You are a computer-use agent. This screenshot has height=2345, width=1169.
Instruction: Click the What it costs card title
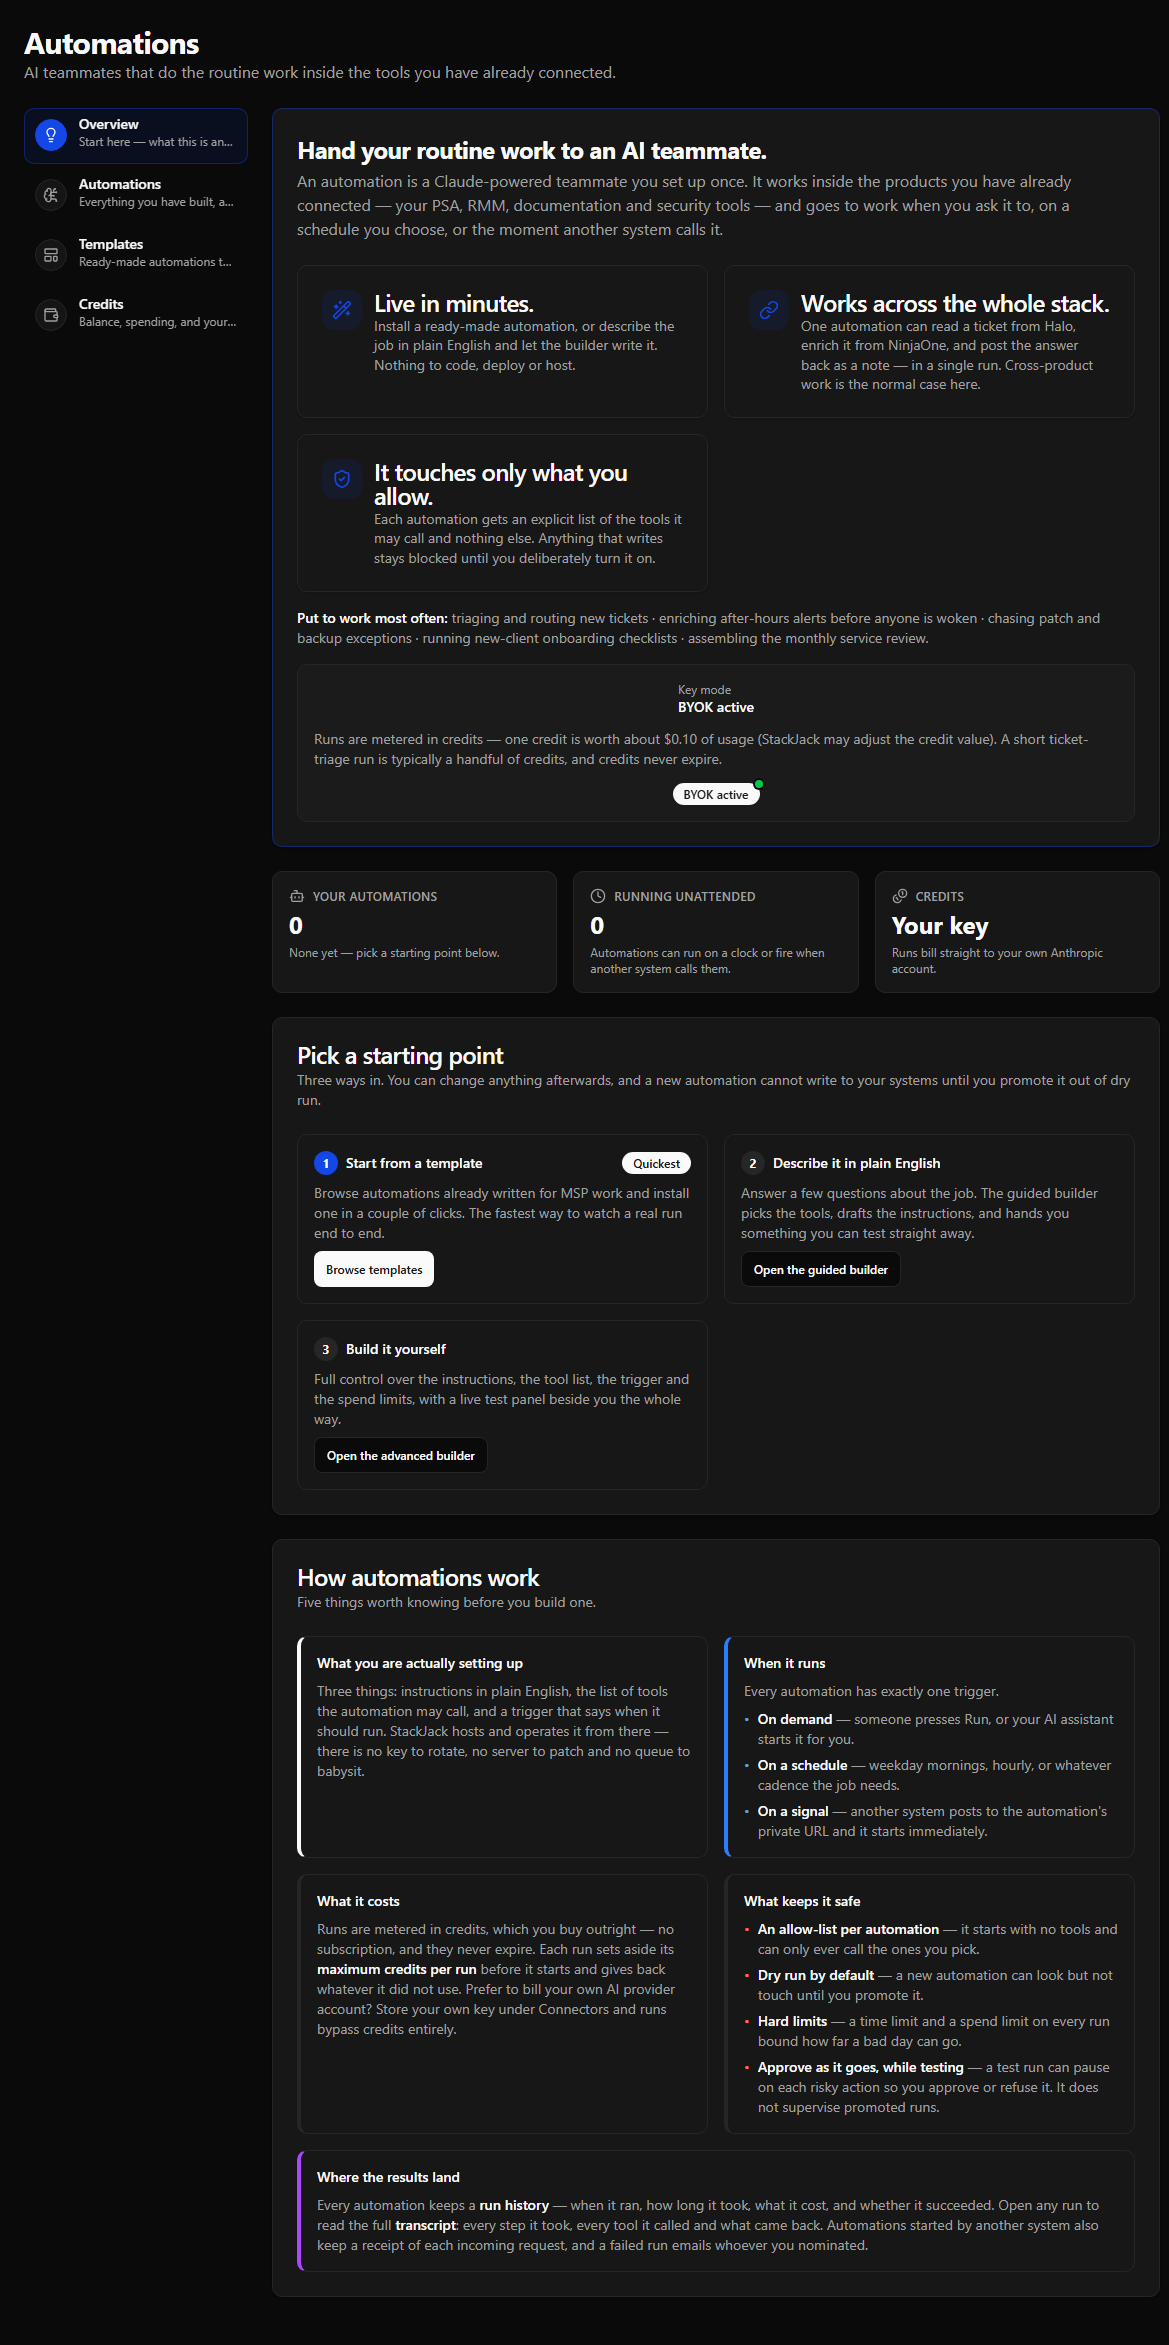click(x=358, y=1901)
